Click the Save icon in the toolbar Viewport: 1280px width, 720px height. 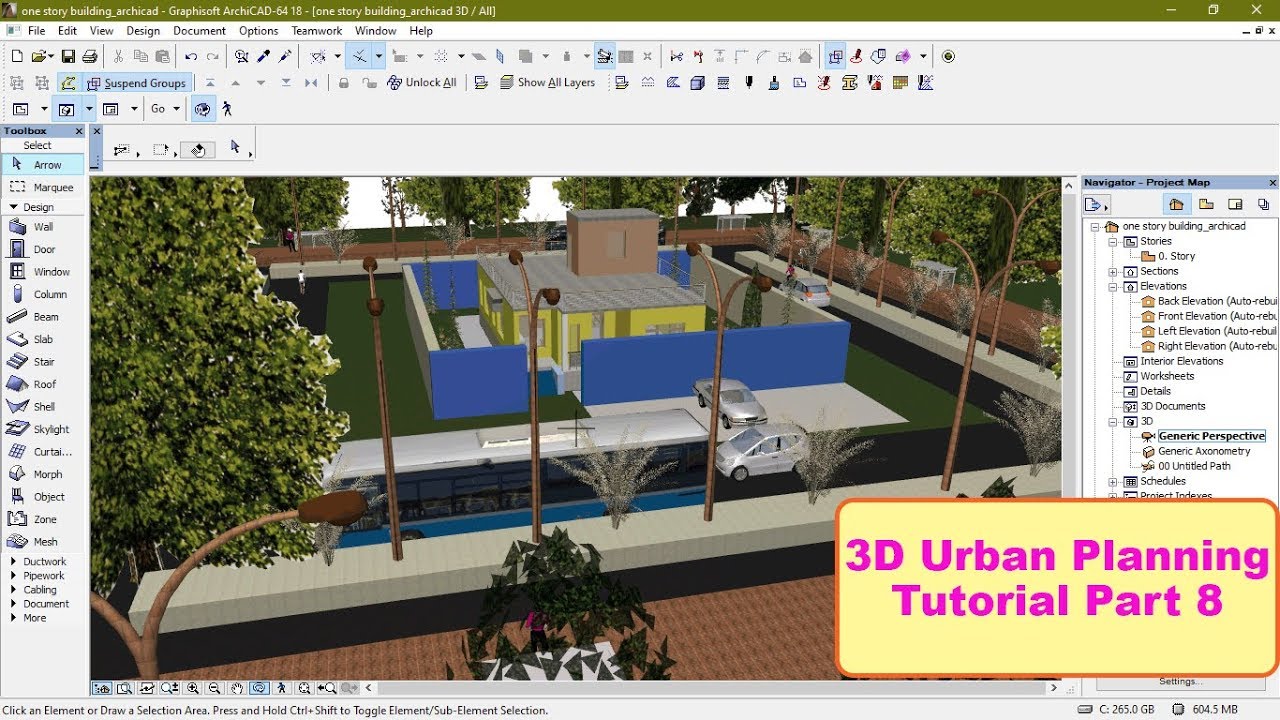tap(68, 57)
